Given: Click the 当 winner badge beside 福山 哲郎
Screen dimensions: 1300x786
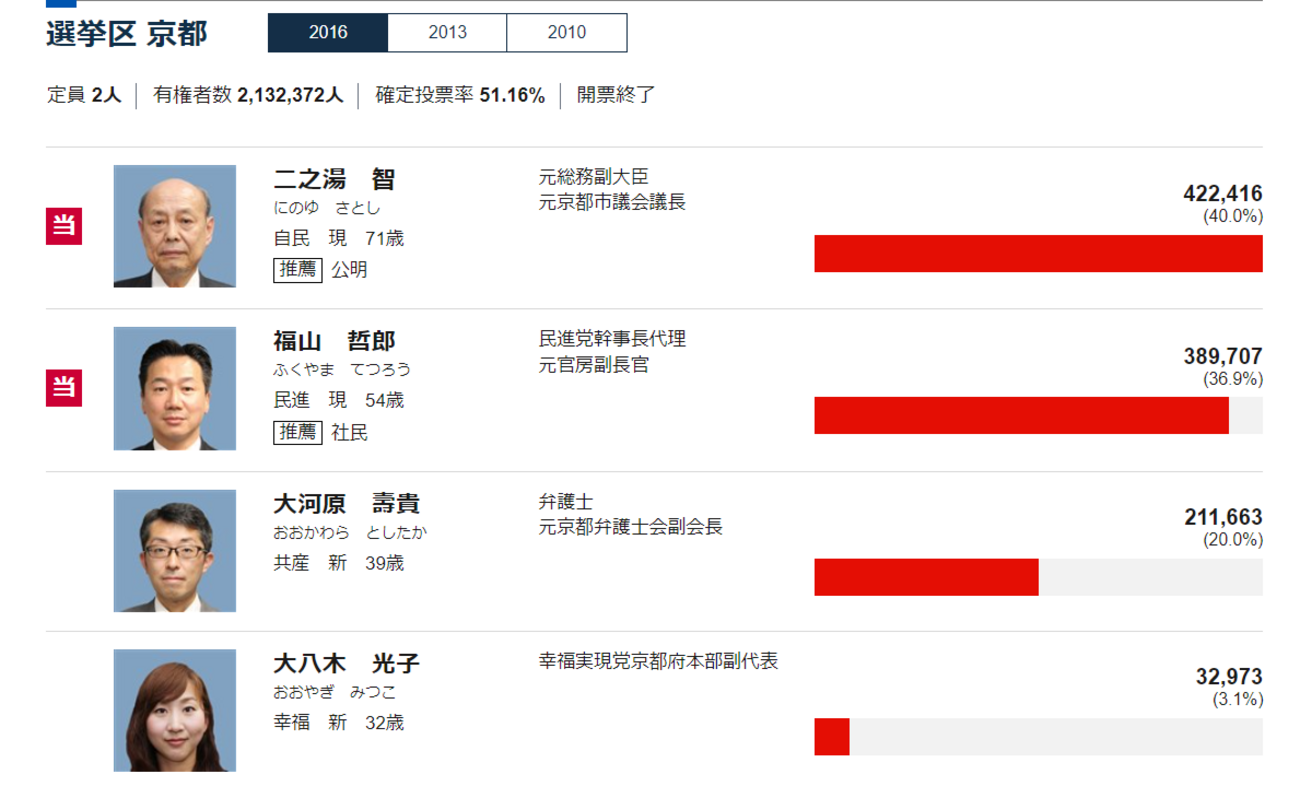Looking at the screenshot, I should pos(64,388).
